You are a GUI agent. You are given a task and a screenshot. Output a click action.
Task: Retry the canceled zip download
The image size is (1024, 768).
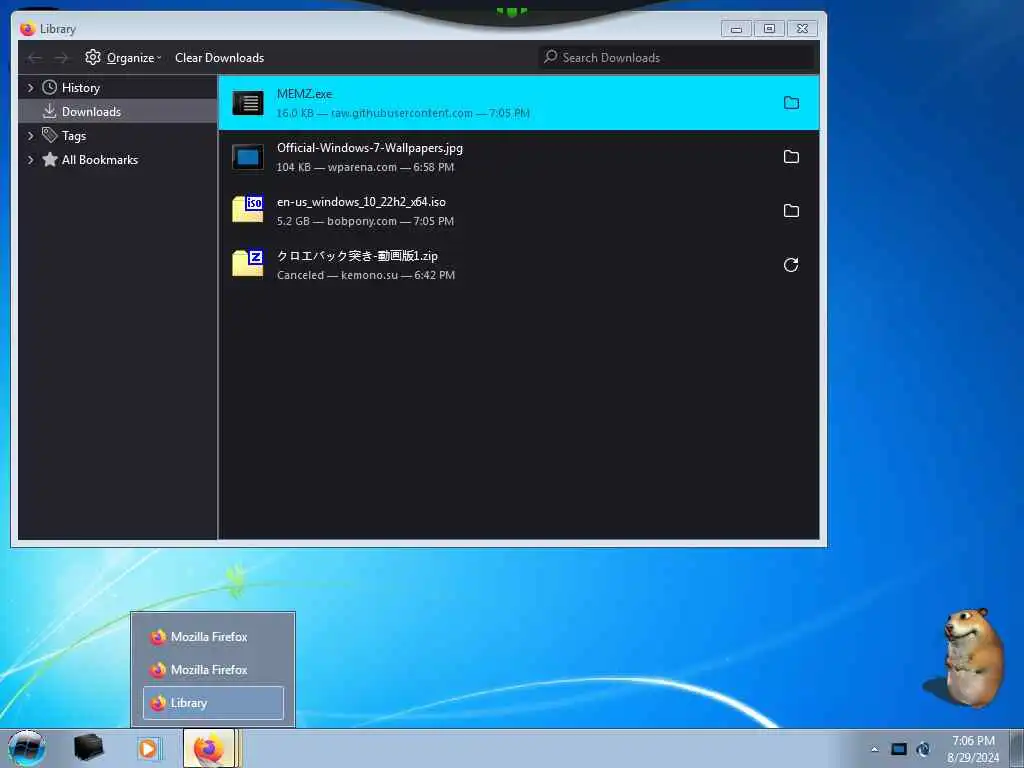(x=791, y=264)
